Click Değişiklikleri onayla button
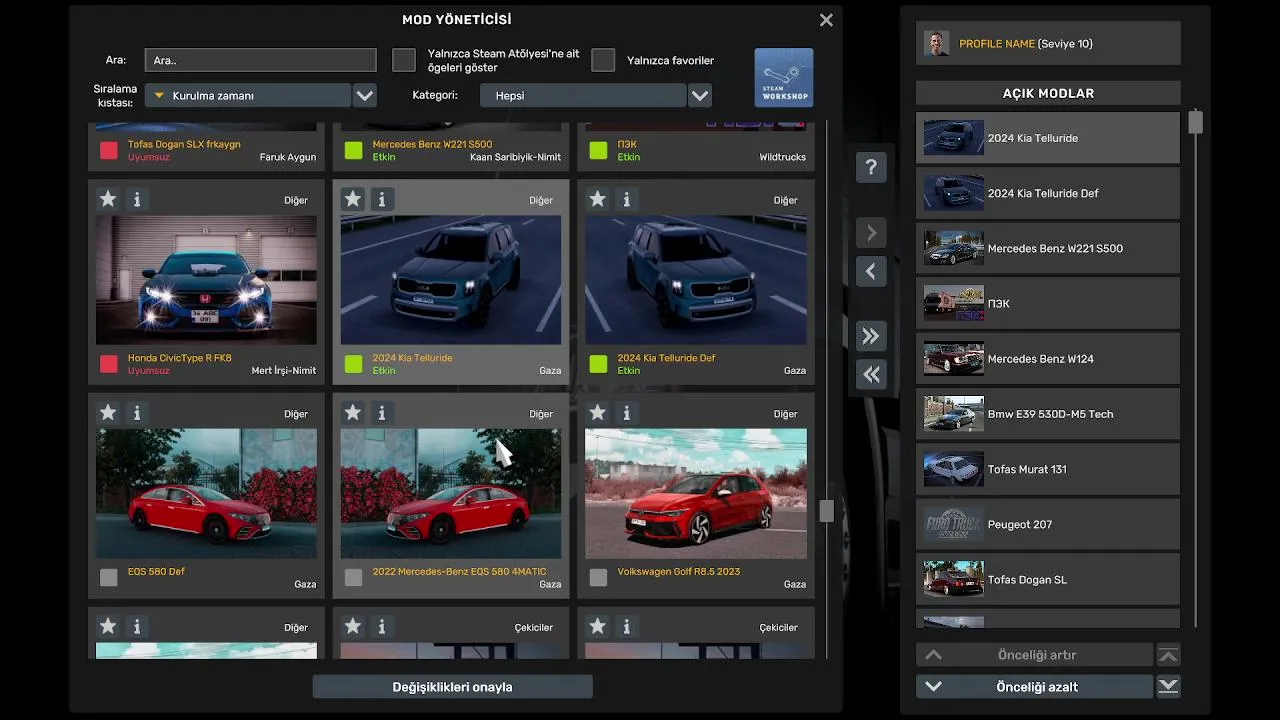This screenshot has width=1280, height=720. pyautogui.click(x=452, y=687)
